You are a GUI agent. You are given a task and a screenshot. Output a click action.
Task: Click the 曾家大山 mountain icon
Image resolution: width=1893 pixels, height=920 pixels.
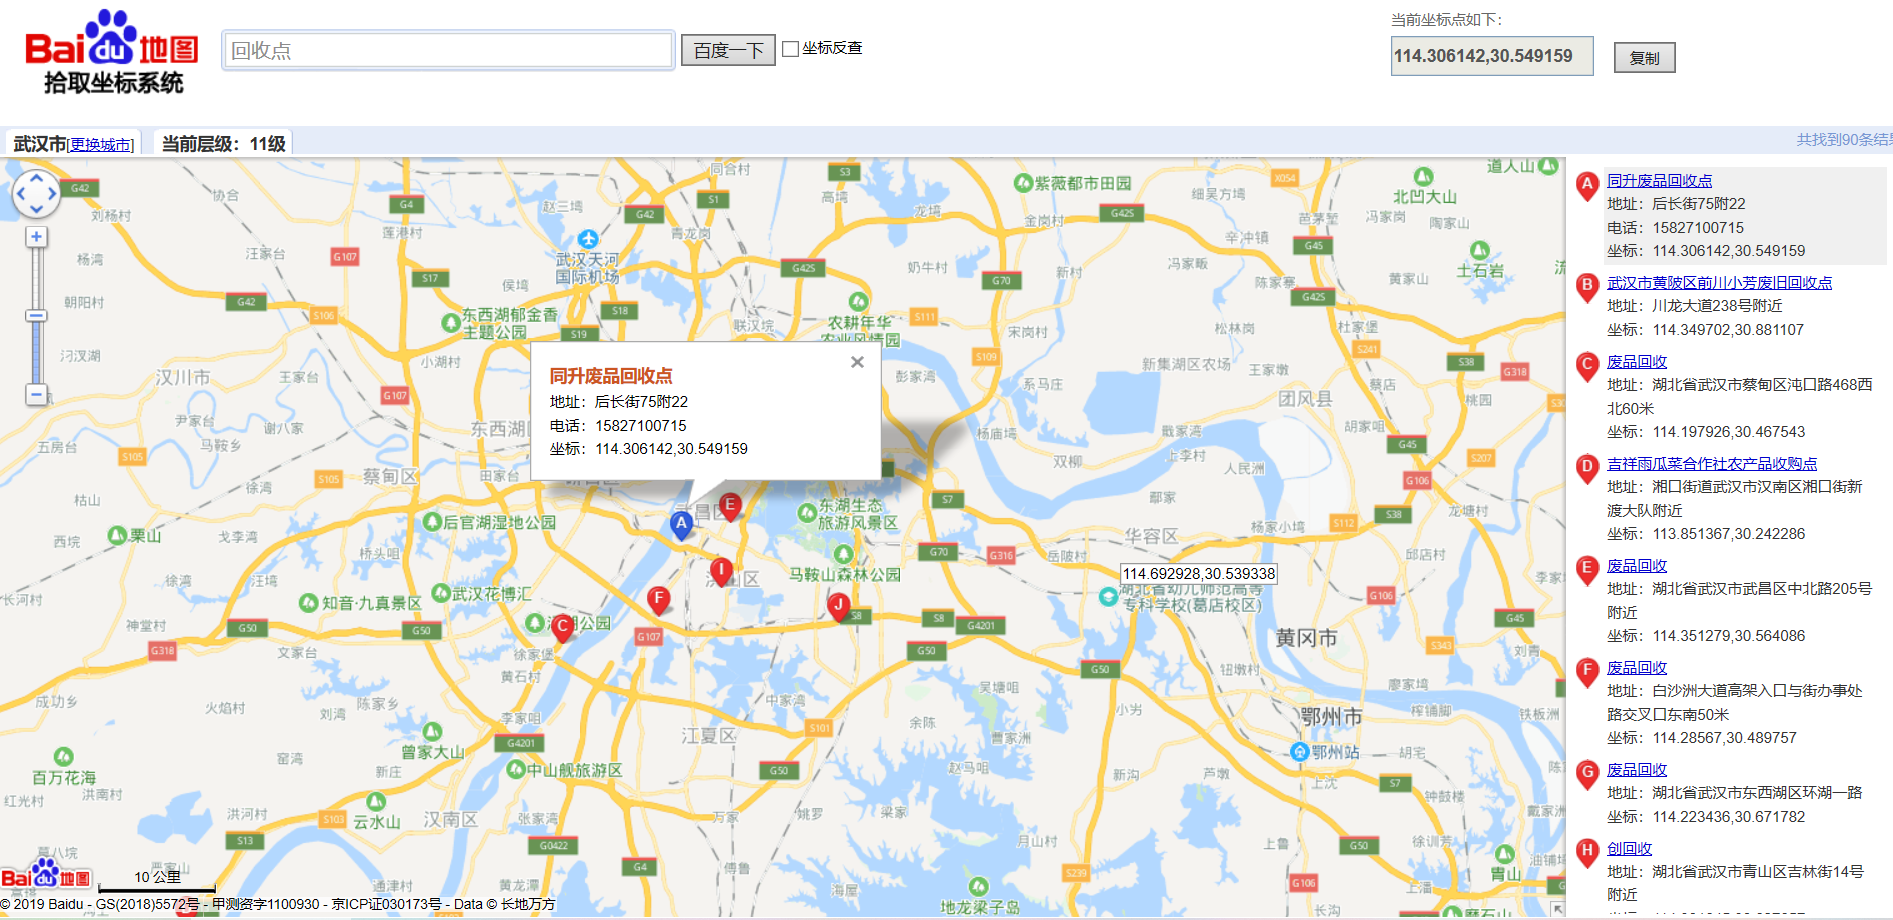click(x=432, y=732)
